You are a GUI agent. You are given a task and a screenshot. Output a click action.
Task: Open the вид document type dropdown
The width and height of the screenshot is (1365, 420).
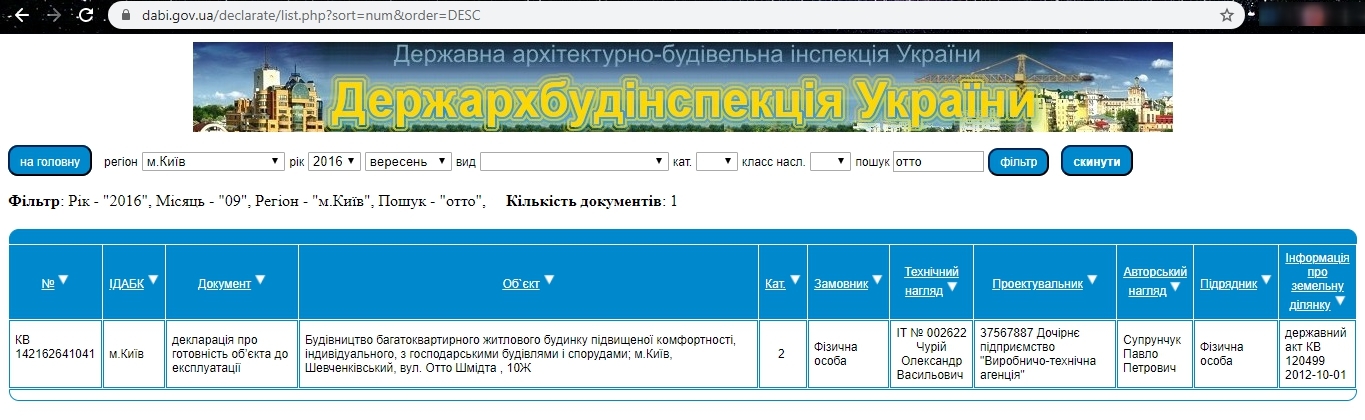click(574, 161)
